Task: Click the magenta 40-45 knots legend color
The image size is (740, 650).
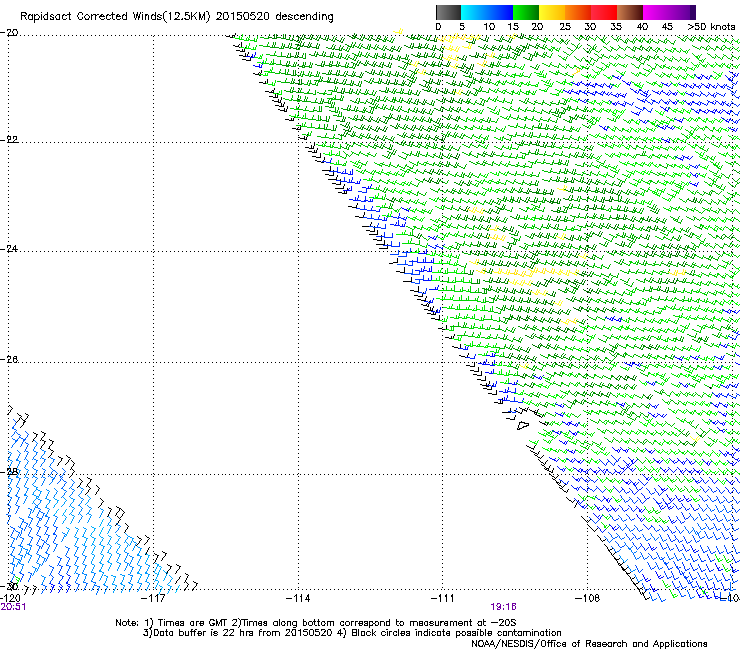Action: pyautogui.click(x=656, y=12)
